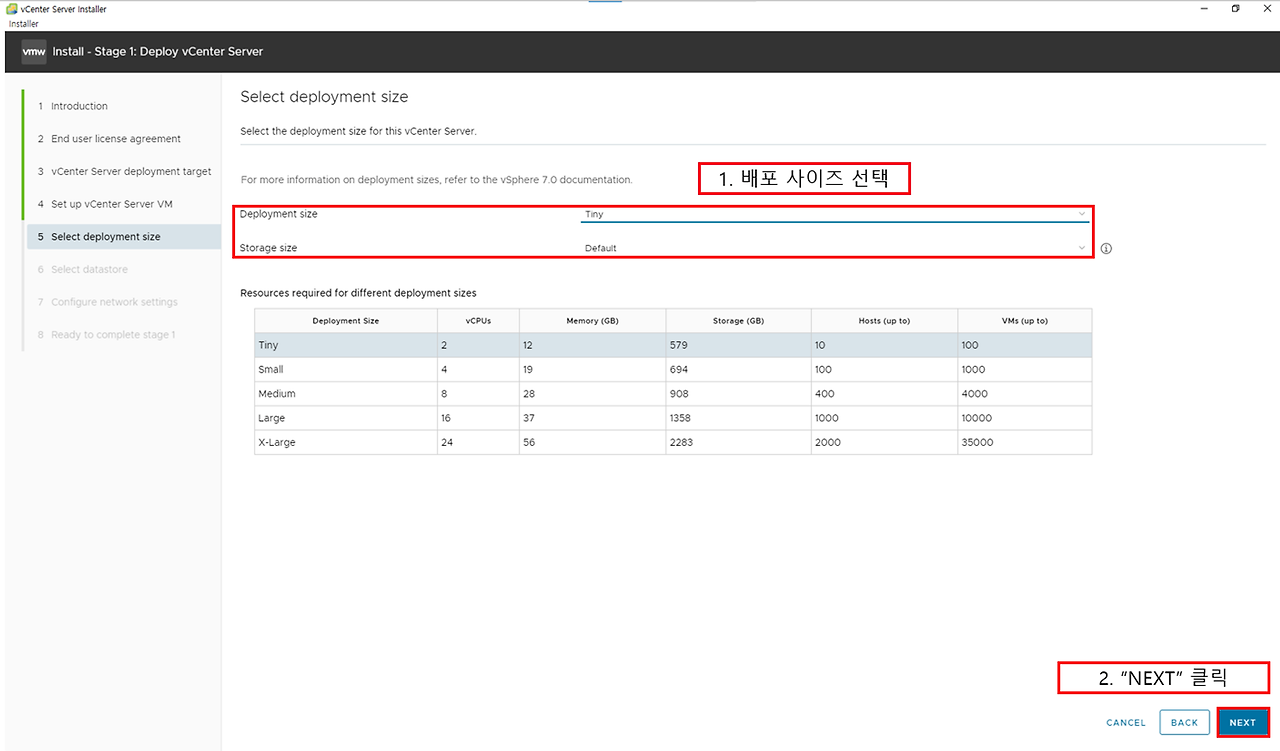Select the Tiny row in sizes table
The width and height of the screenshot is (1280, 751).
tap(673, 345)
